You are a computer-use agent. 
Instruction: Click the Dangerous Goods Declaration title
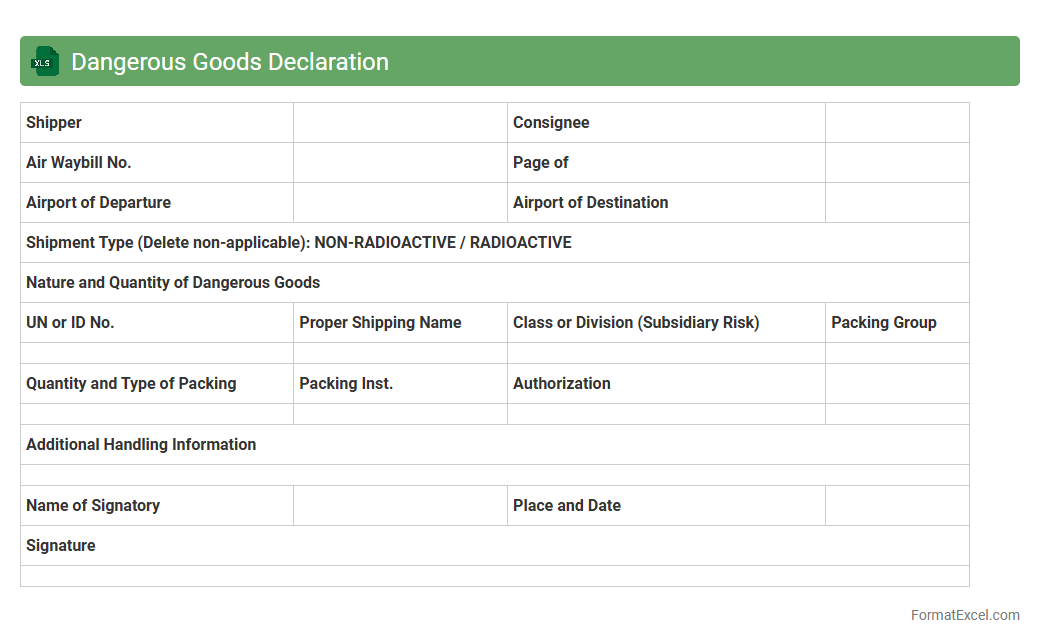tap(229, 62)
